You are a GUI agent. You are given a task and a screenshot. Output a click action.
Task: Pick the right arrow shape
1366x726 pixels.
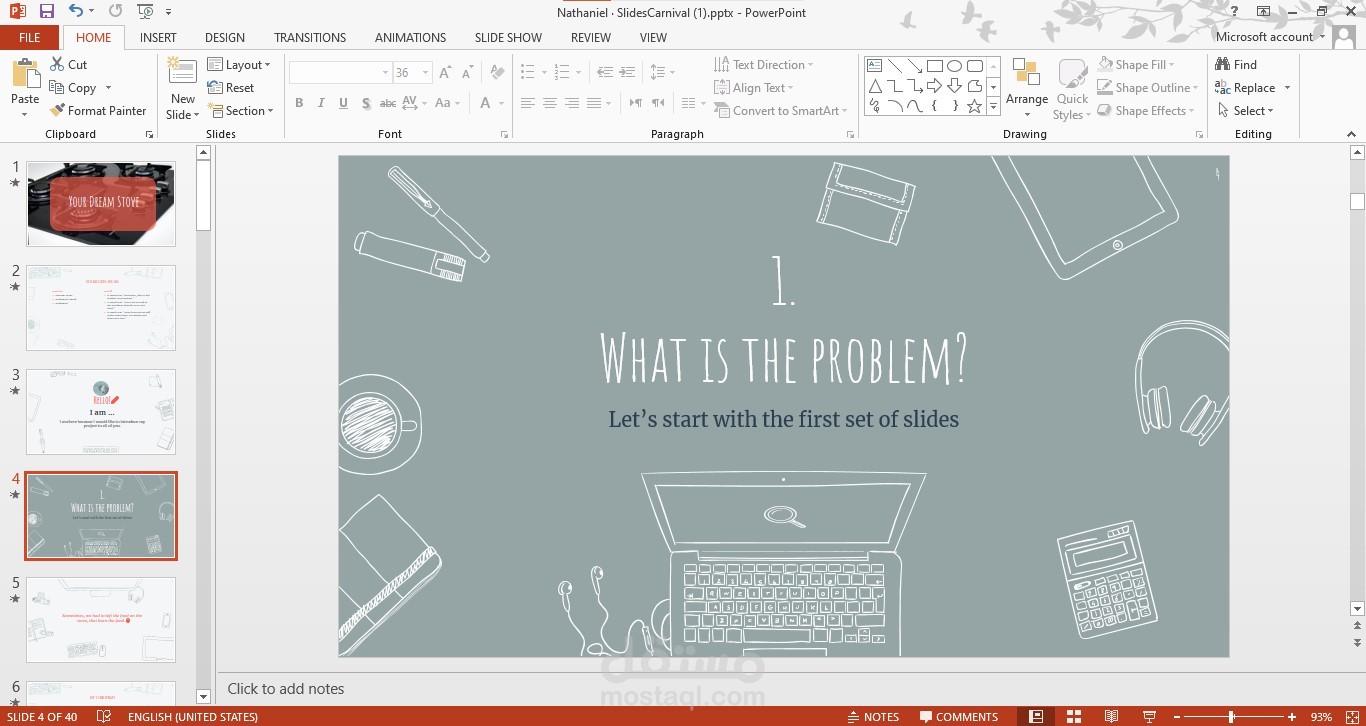tap(935, 86)
